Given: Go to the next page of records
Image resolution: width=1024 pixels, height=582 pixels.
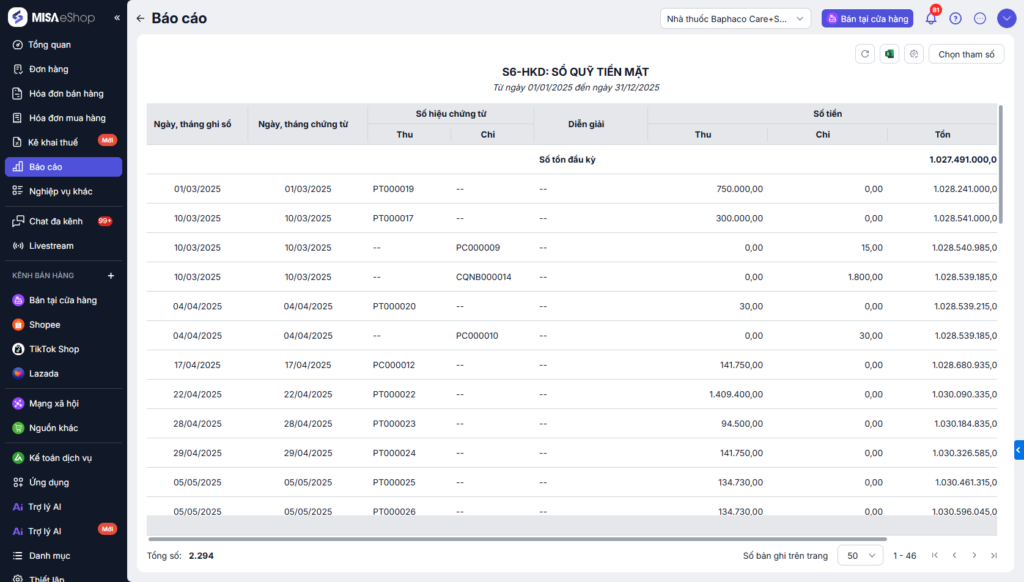Looking at the screenshot, I should 974,555.
